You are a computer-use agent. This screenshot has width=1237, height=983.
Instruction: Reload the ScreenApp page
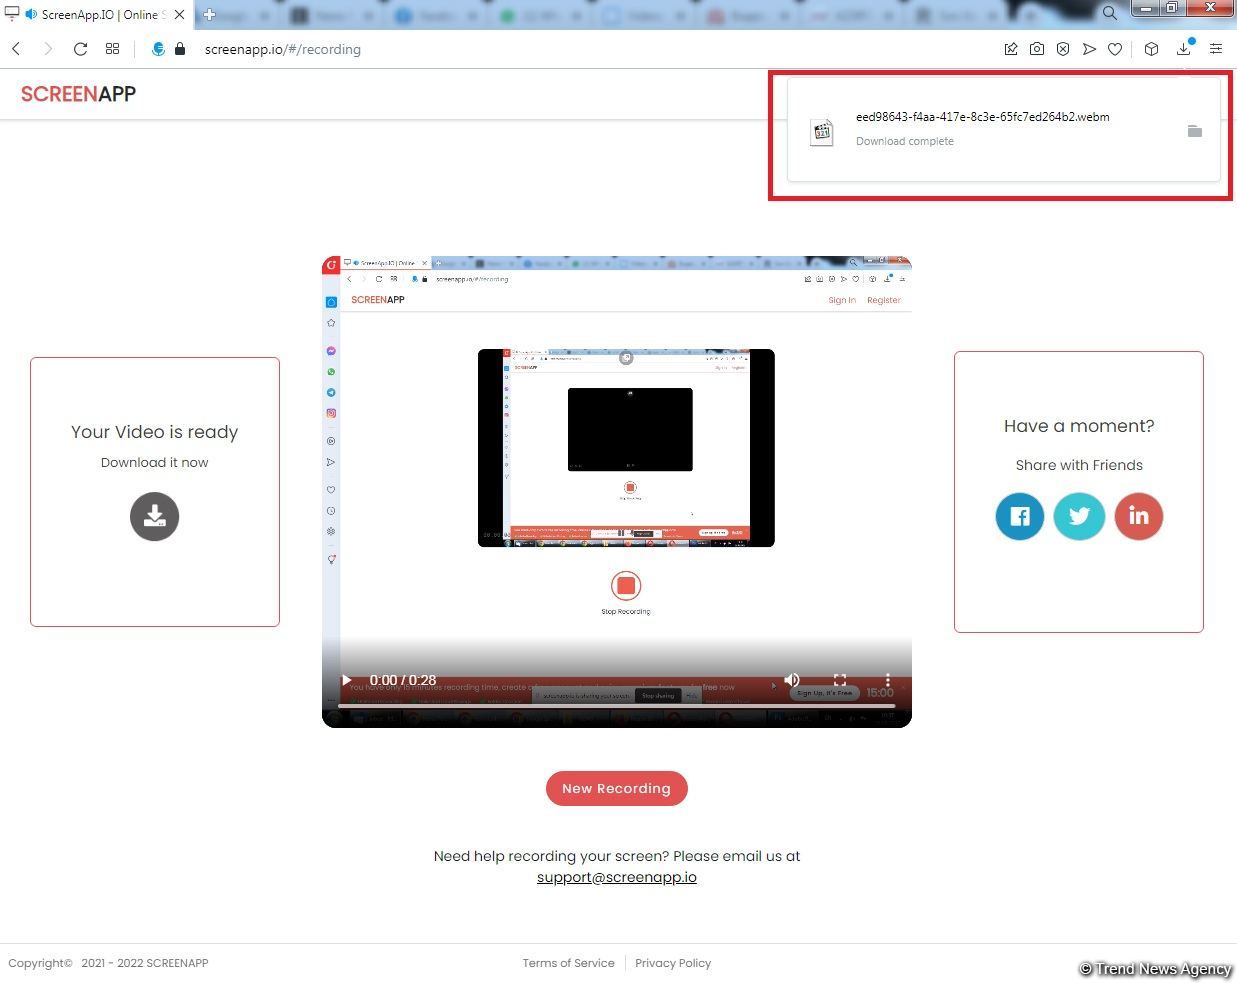[x=80, y=49]
